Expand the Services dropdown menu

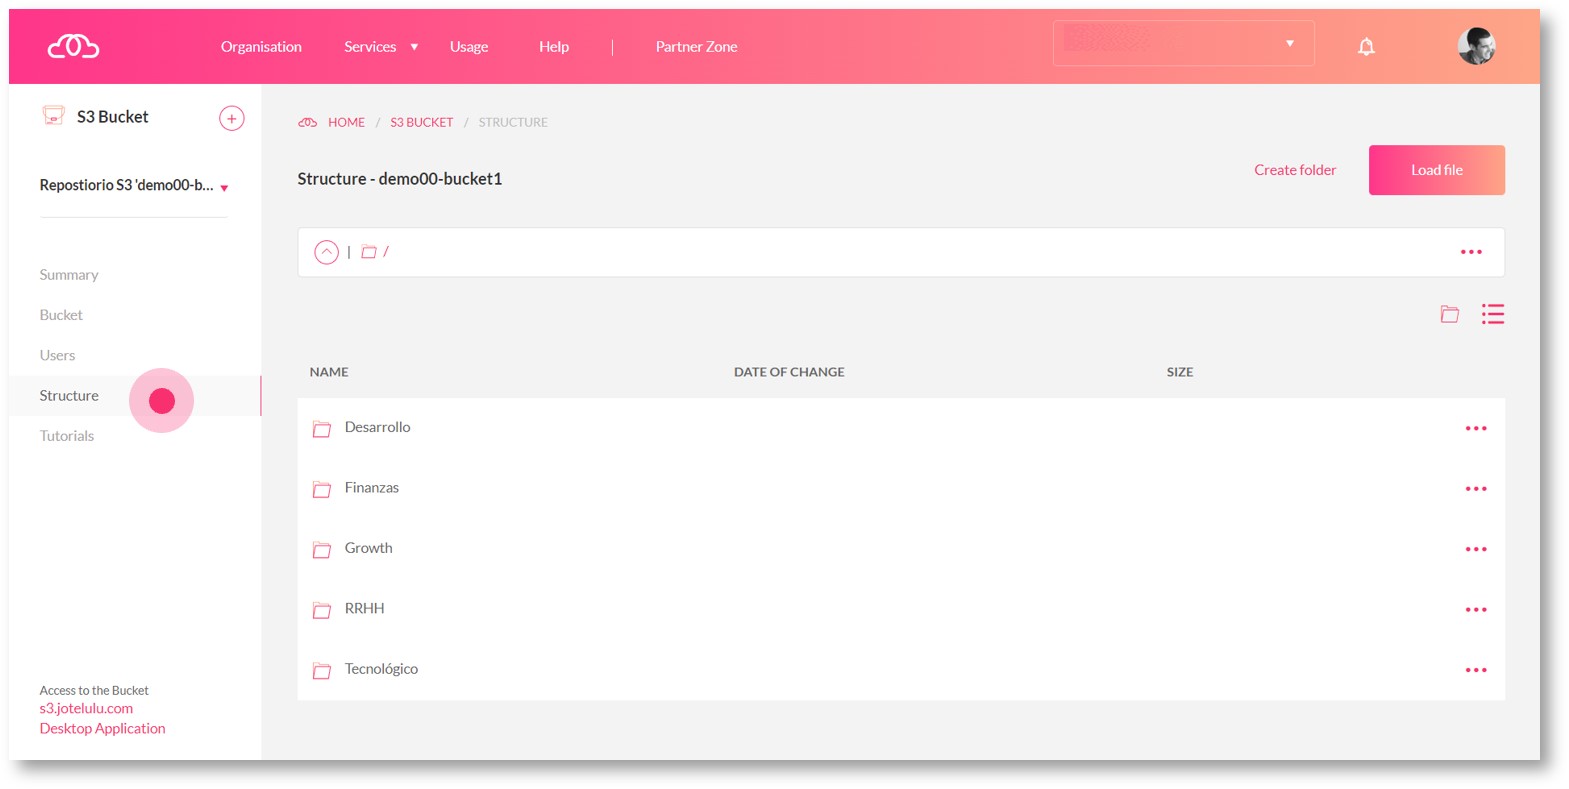point(381,47)
